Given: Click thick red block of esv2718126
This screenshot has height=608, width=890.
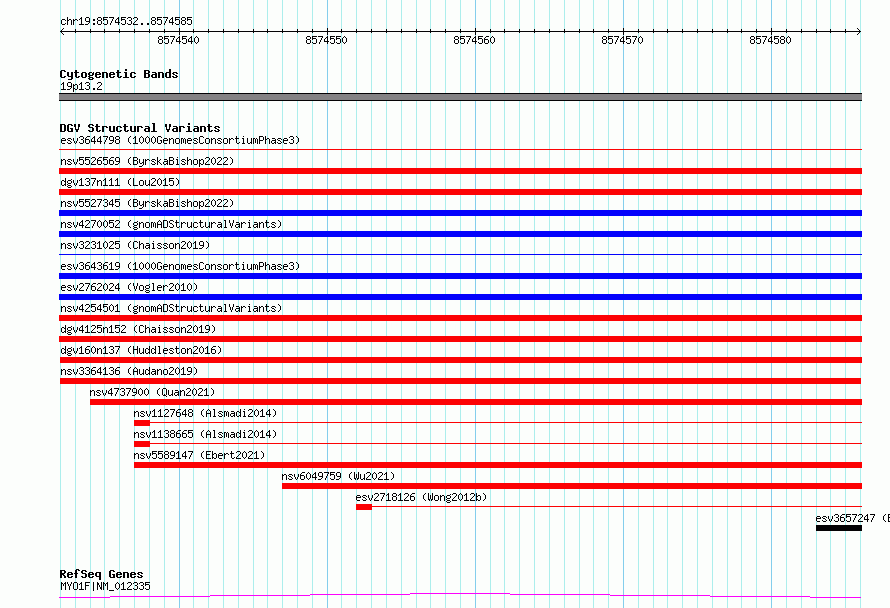Looking at the screenshot, I should 364,507.
